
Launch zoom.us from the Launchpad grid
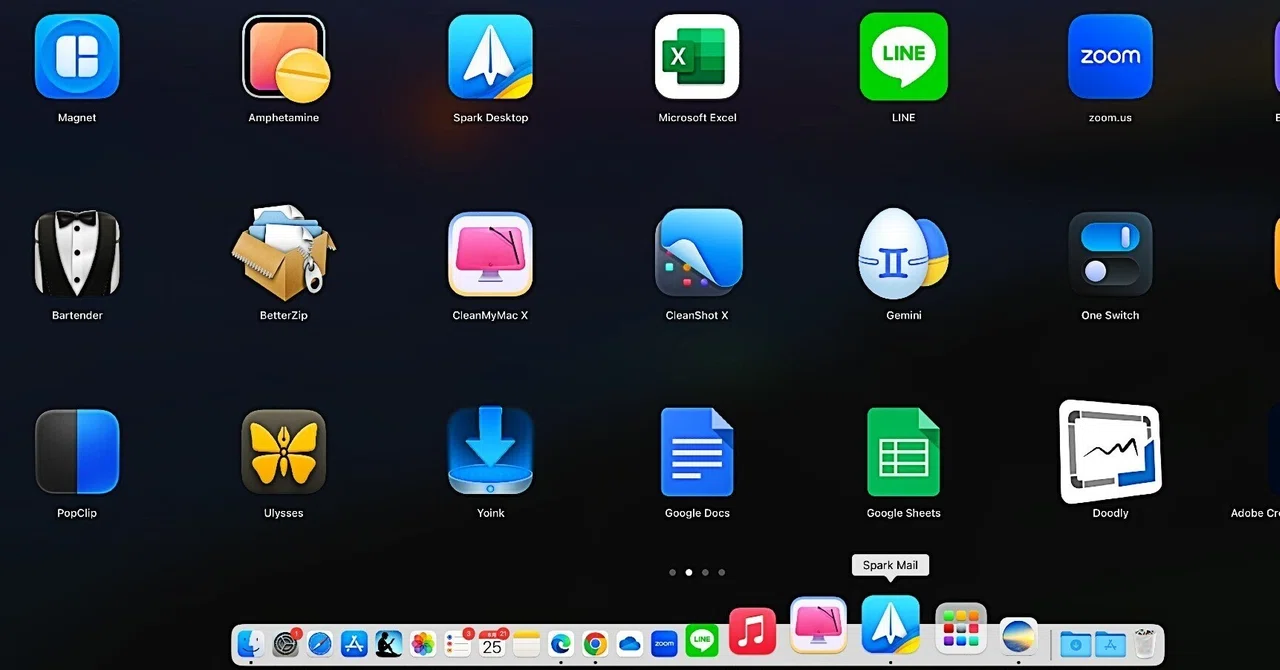click(x=1110, y=57)
